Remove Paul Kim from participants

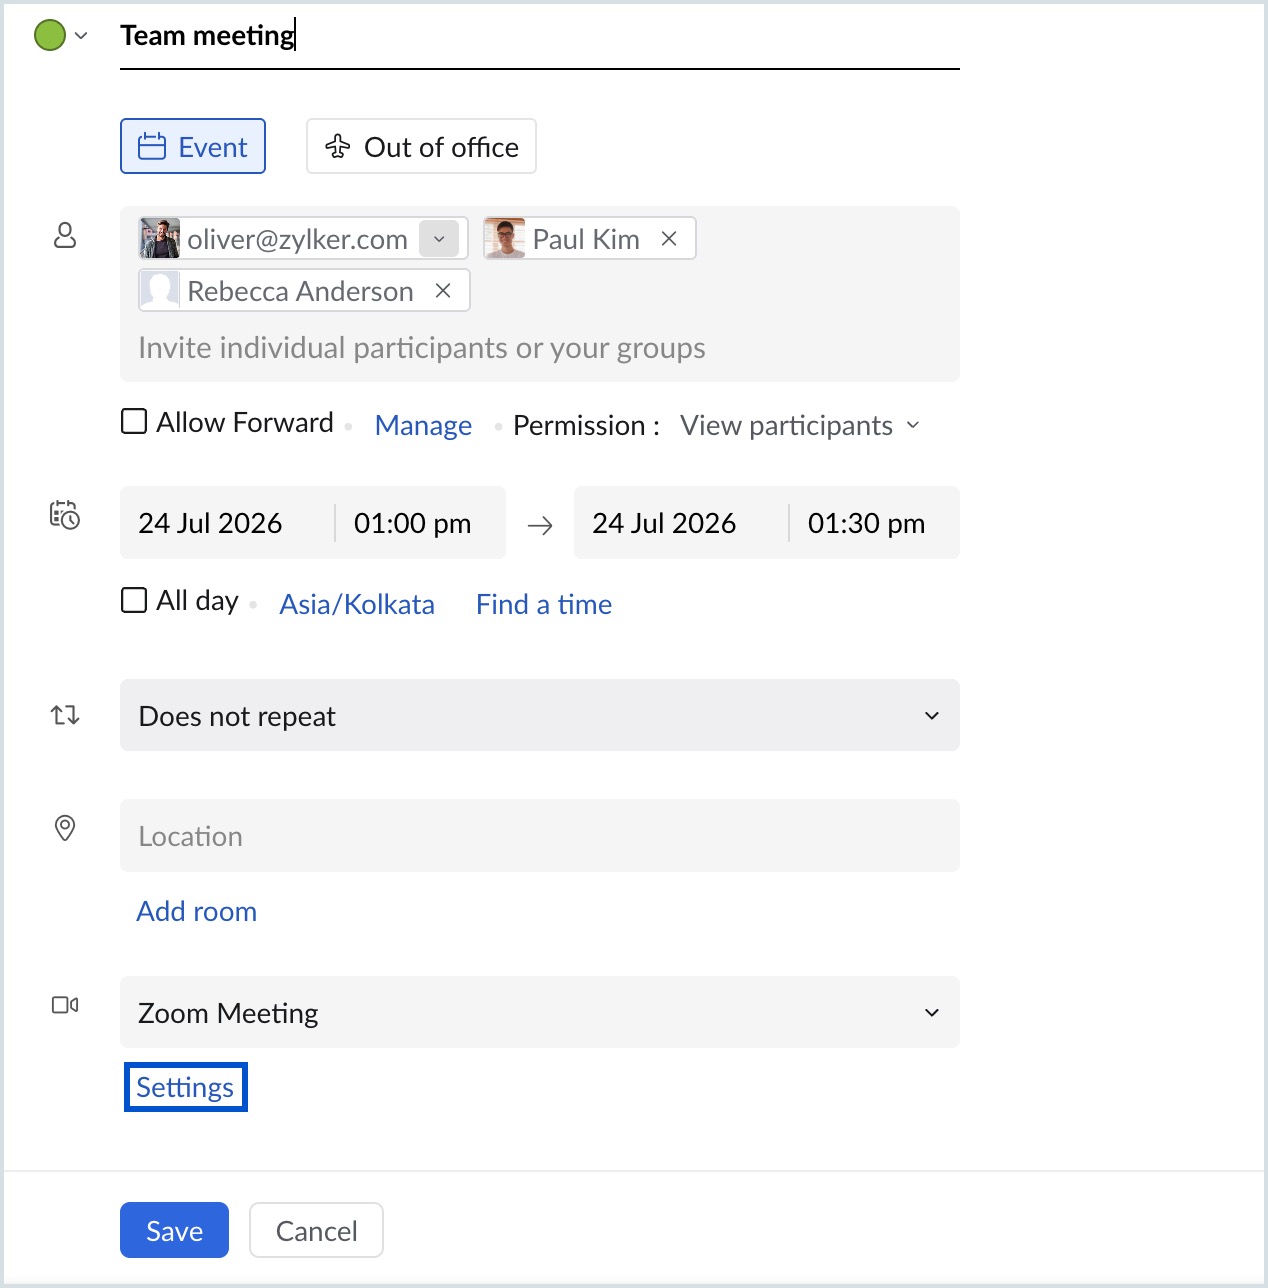pos(669,238)
